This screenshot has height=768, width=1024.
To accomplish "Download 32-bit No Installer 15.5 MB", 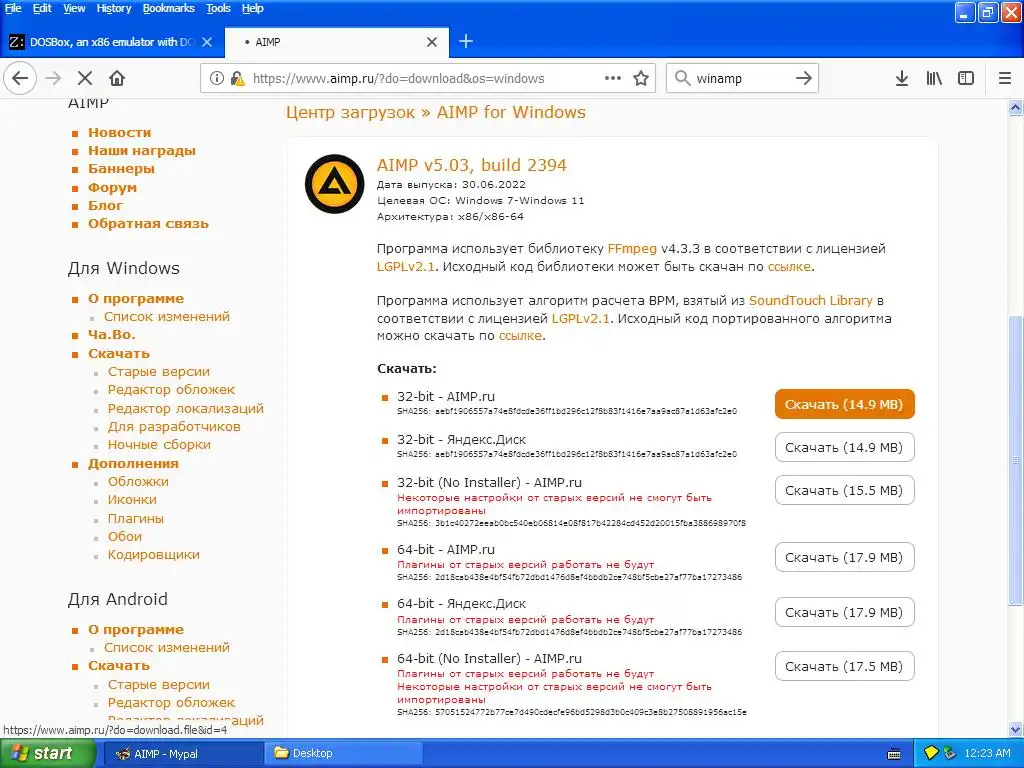I will (x=844, y=490).
